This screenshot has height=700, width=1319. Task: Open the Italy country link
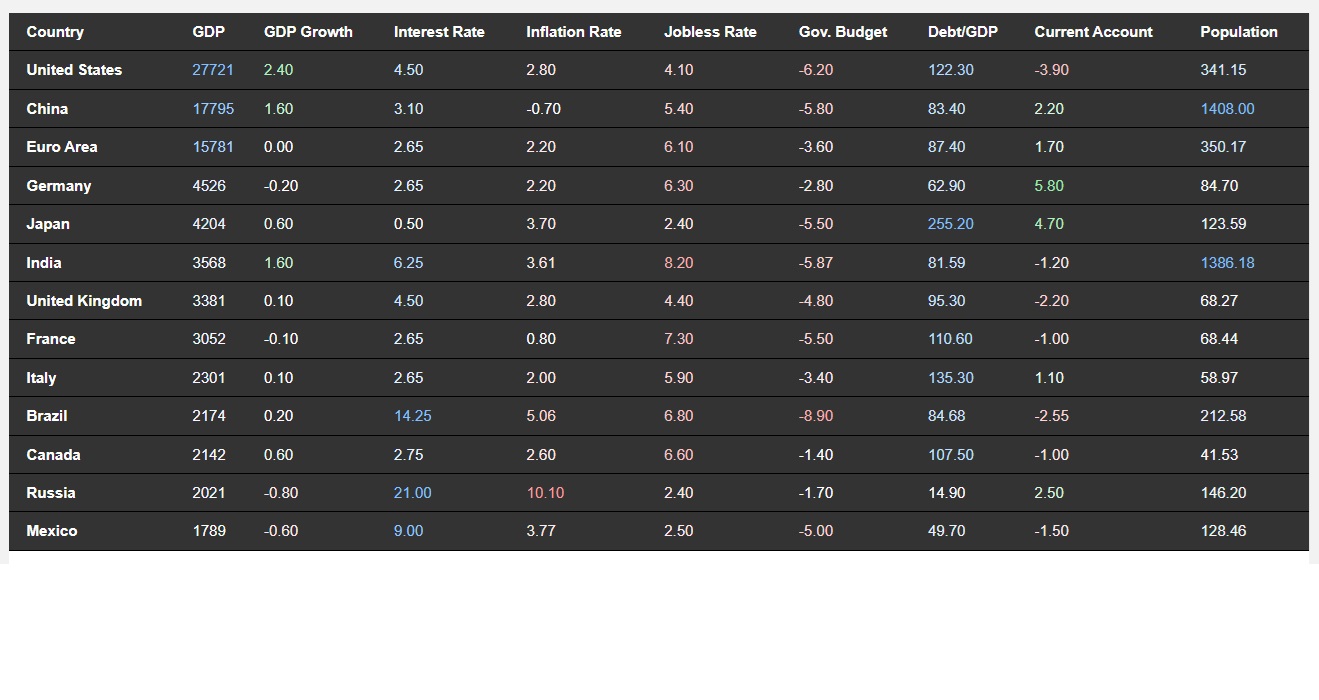(41, 378)
